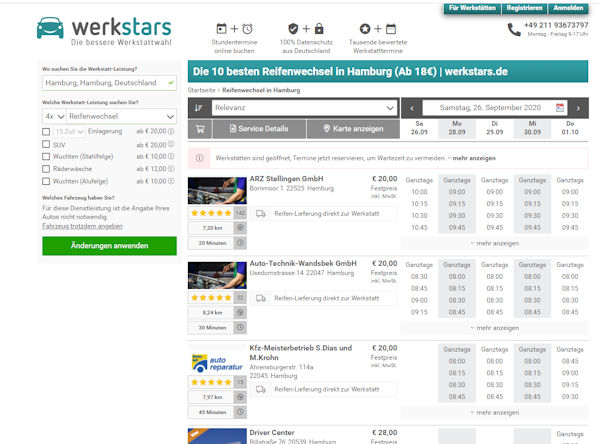Open Driver Center listing title
600x444 pixels.
pyautogui.click(x=272, y=433)
